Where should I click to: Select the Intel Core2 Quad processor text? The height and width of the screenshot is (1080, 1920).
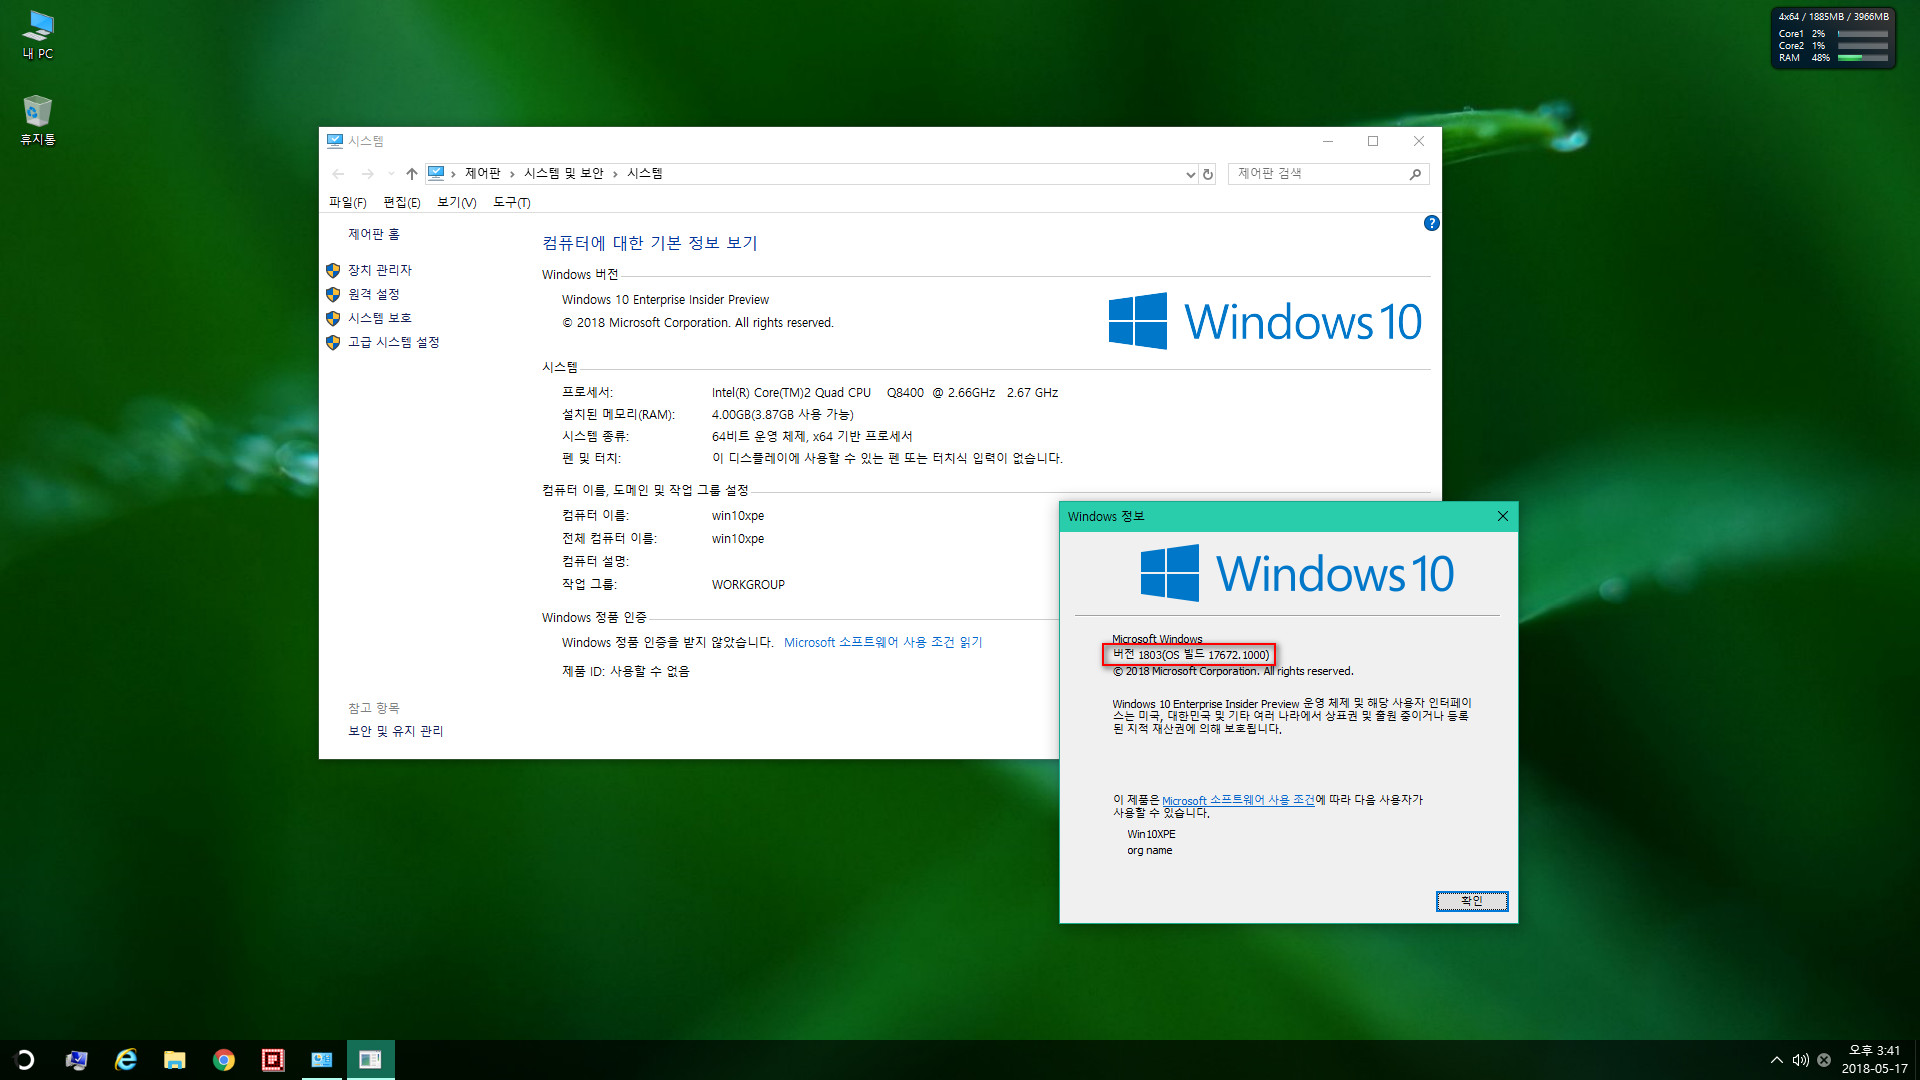(885, 393)
